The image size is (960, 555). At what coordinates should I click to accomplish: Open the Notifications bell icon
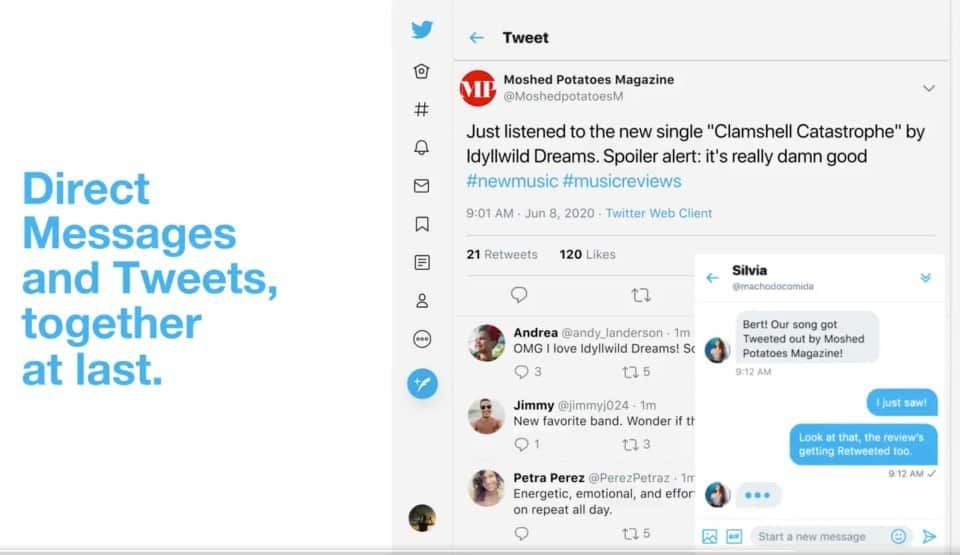pyautogui.click(x=422, y=147)
